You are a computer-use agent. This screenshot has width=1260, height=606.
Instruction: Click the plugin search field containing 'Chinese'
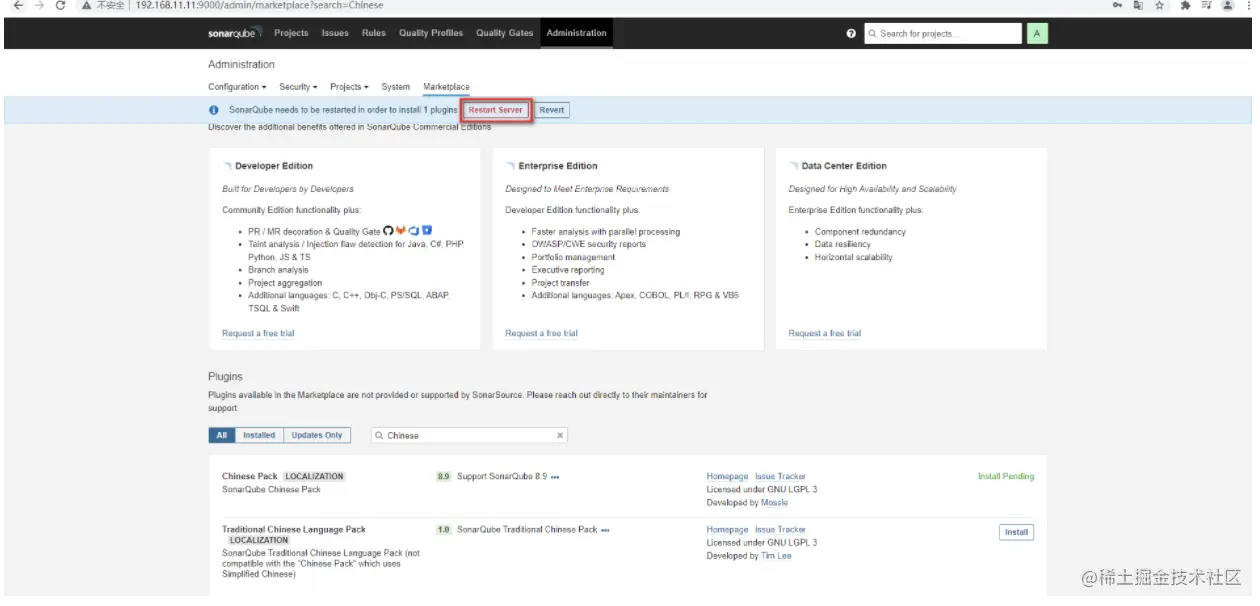point(469,435)
